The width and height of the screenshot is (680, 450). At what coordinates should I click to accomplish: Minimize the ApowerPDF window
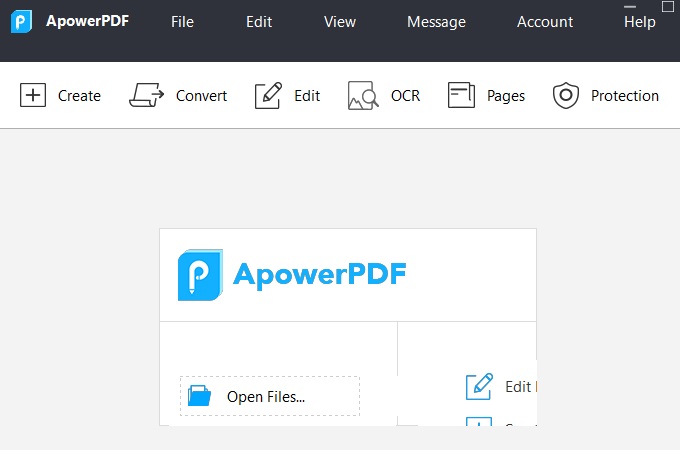pyautogui.click(x=630, y=7)
